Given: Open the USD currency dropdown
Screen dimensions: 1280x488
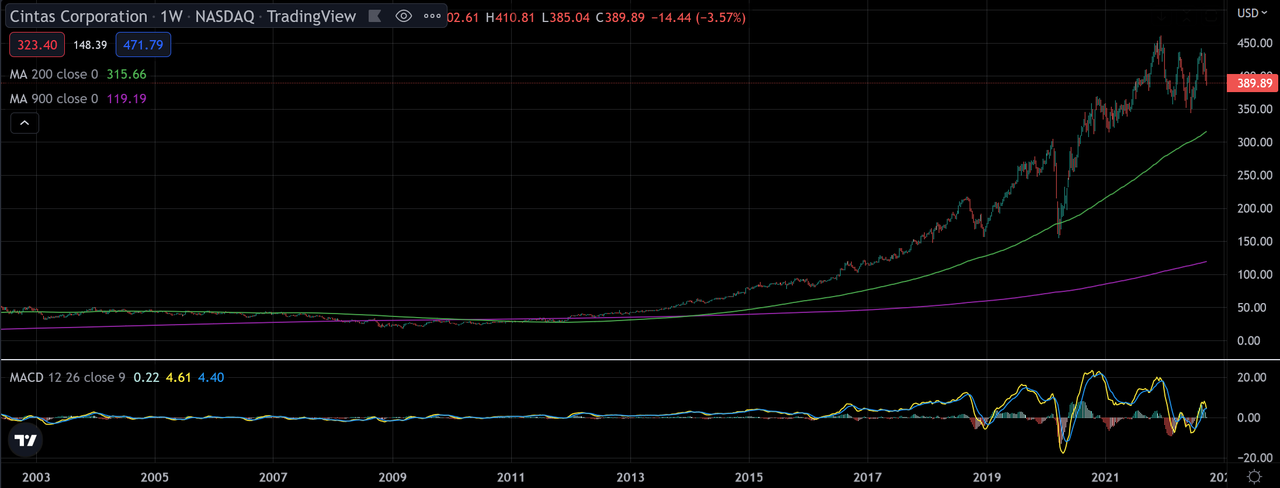Looking at the screenshot, I should click(1252, 12).
